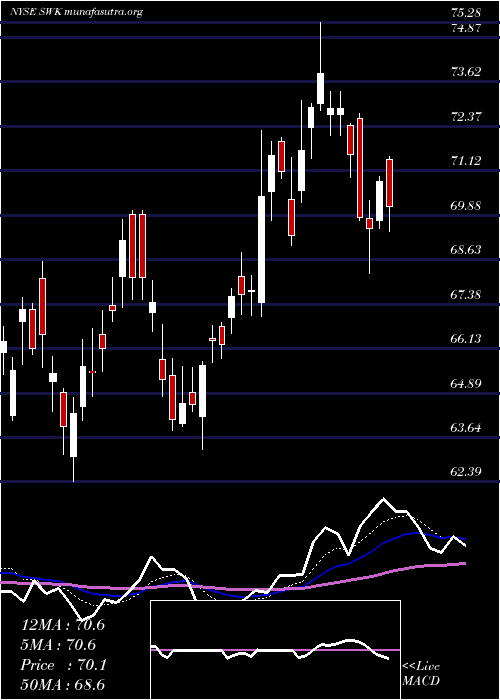Image resolution: width=500 pixels, height=700 pixels.
Task: Select the 74.87 price axis label
Action: 467,28
